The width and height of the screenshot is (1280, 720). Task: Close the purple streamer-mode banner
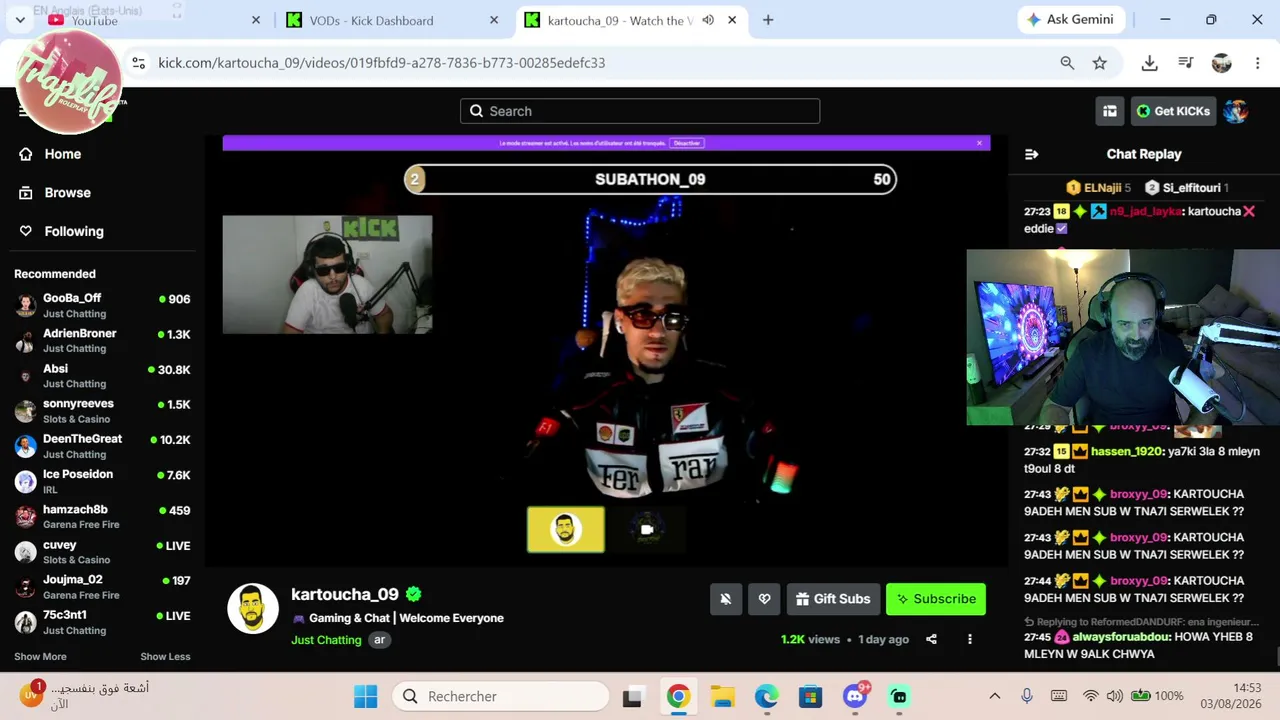[x=979, y=143]
